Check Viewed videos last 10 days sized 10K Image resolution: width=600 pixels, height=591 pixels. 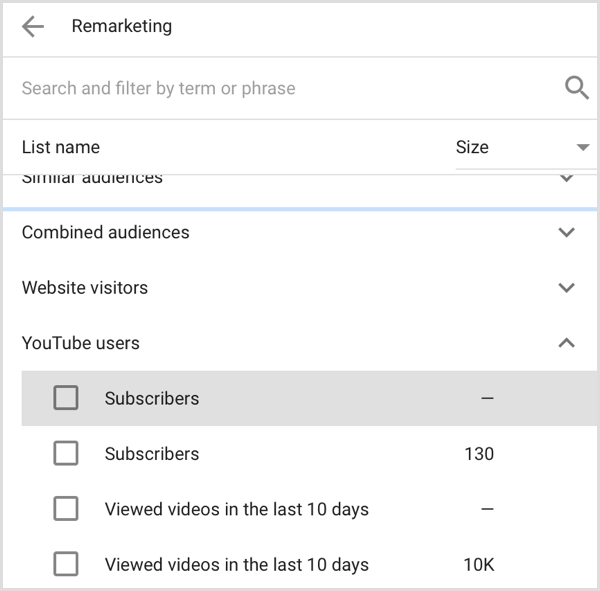coord(66,564)
